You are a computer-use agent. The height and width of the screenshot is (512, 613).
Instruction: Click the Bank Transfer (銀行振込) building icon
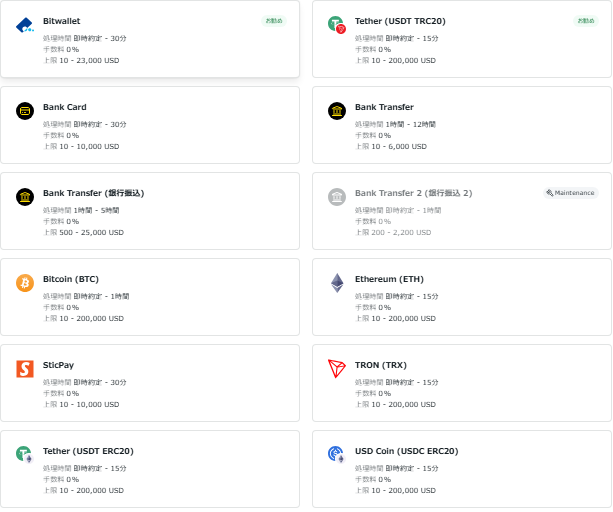[x=25, y=197]
